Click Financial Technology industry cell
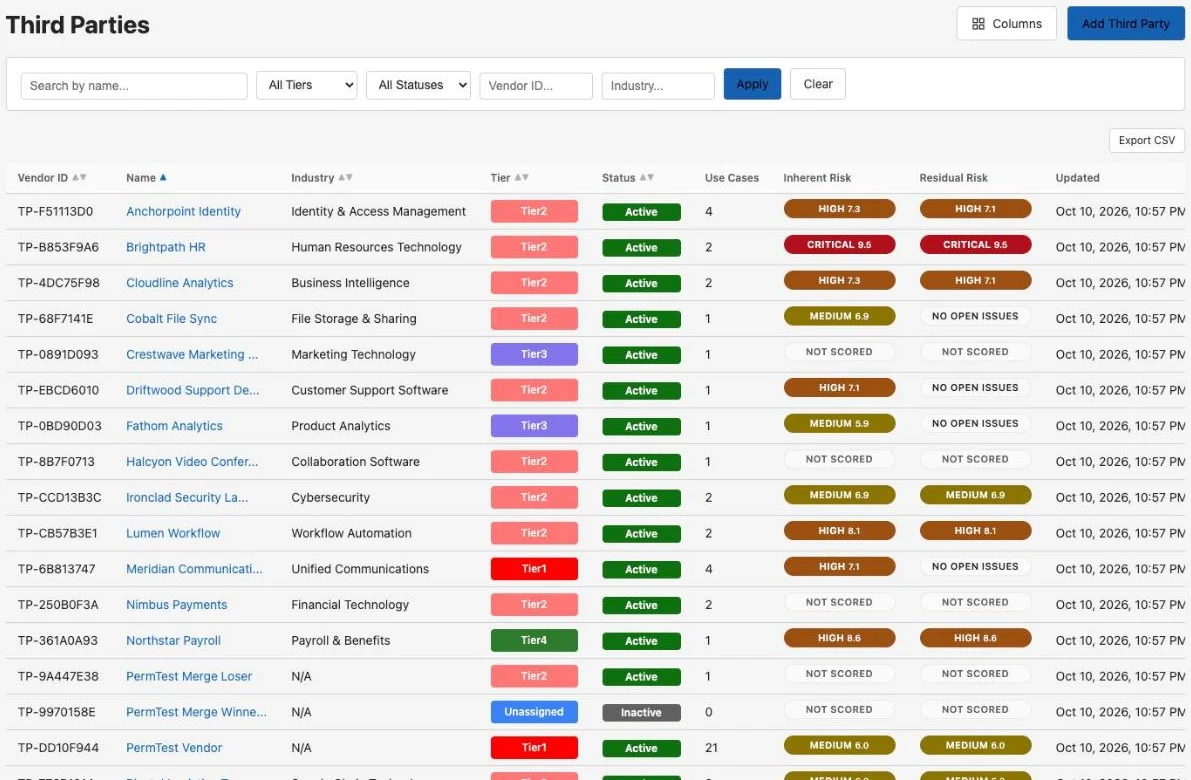Viewport: 1191px width, 780px height. 349,605
